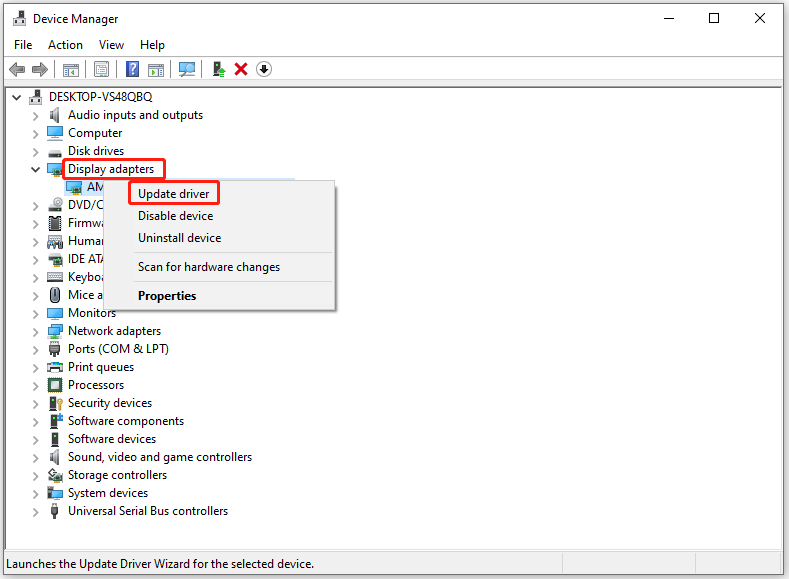Toggle the console tree toolbar icon
The width and height of the screenshot is (789, 579).
tap(71, 69)
